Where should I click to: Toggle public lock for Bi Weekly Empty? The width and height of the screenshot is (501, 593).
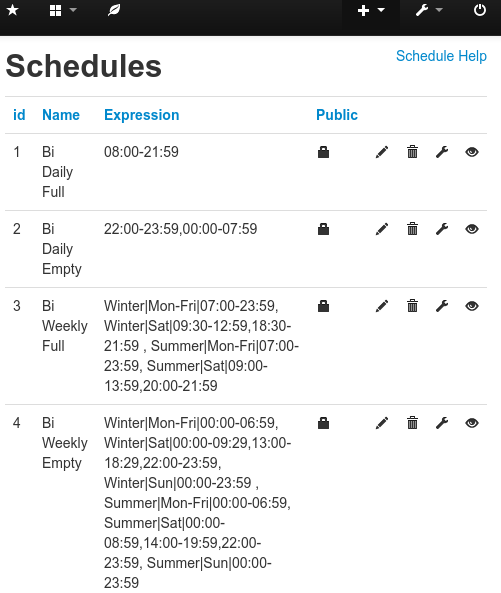[323, 423]
